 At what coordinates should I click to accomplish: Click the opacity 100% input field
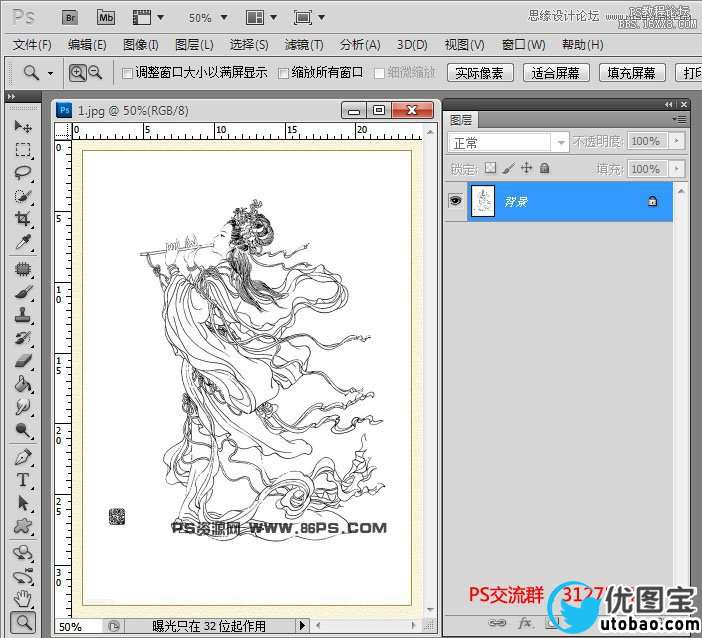[647, 141]
